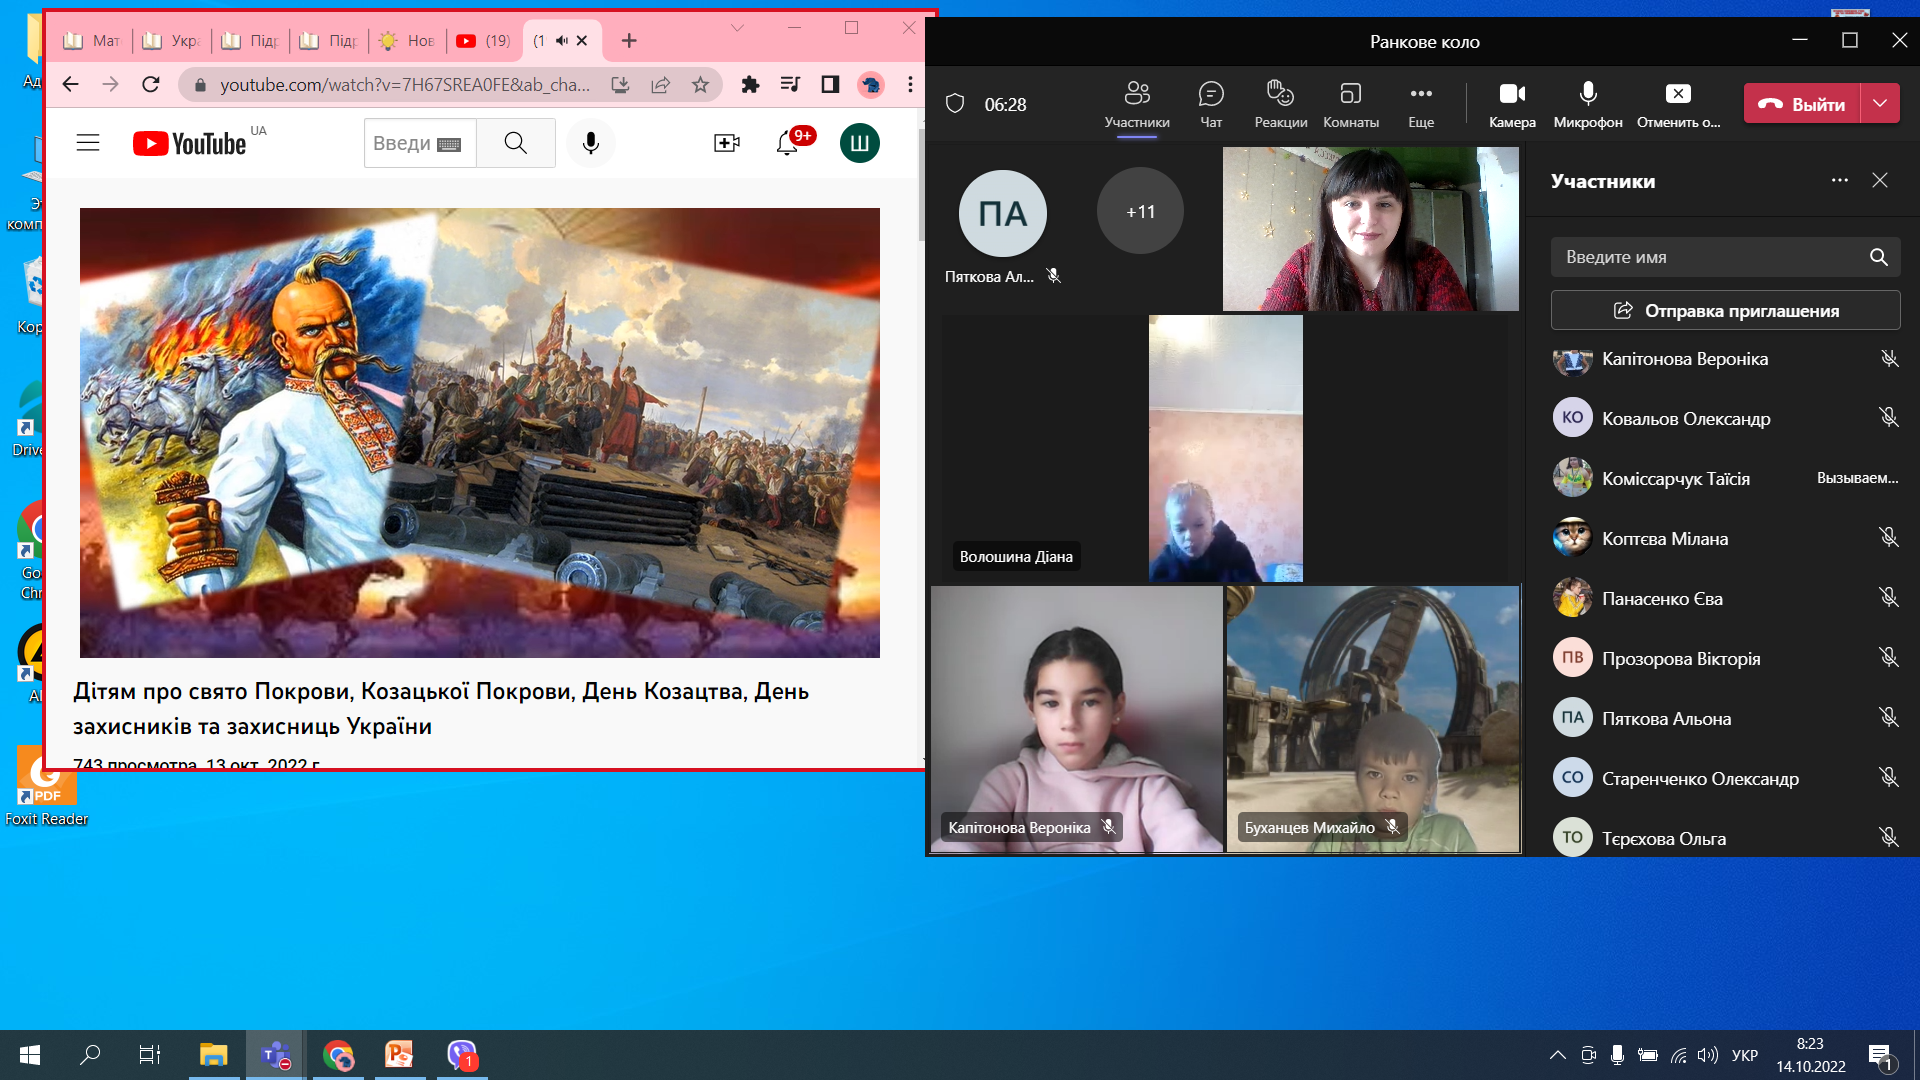Click the video player thumbnail of Cossack
Image resolution: width=1920 pixels, height=1080 pixels.
pos(480,433)
